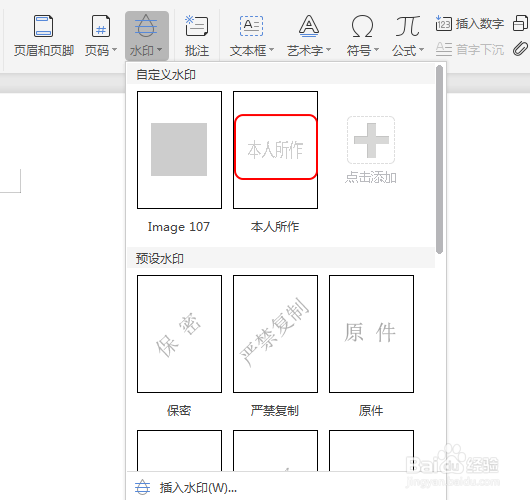Expand the 页码 dropdown arrow
Viewport: 530px width, 500px height.
pos(115,50)
